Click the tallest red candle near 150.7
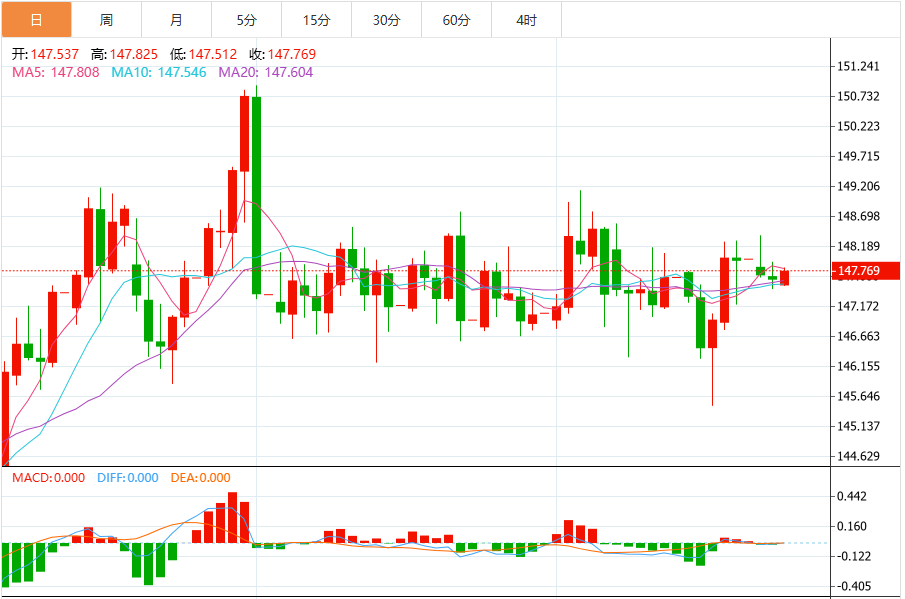 click(x=245, y=134)
